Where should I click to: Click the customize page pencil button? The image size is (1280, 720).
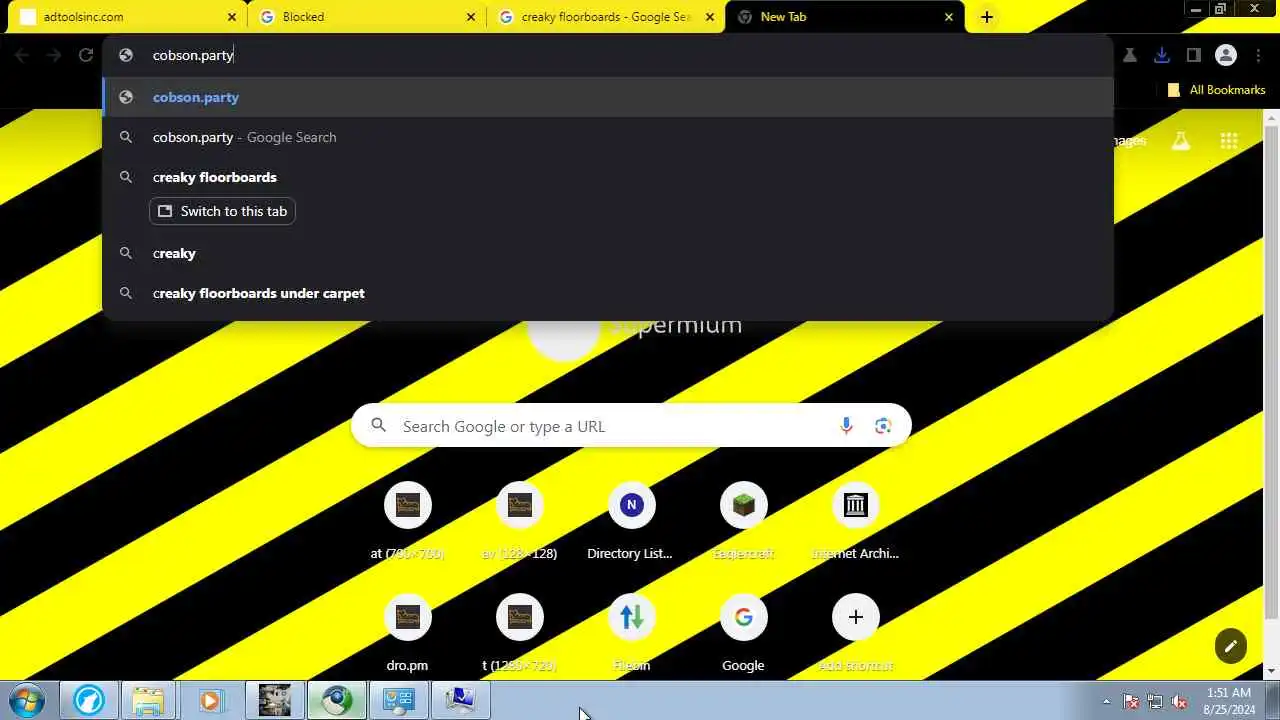[x=1231, y=646]
